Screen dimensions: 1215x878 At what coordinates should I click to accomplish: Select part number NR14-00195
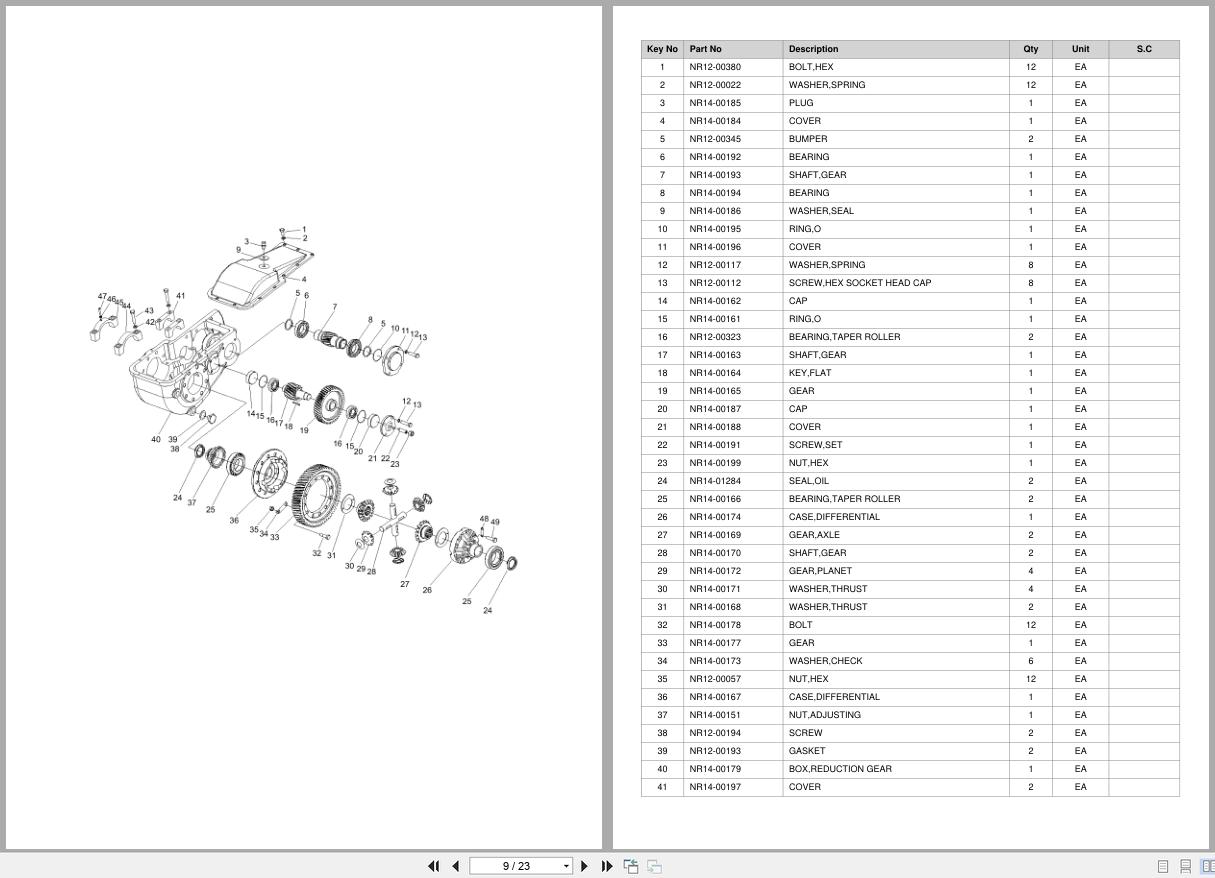[x=715, y=229]
